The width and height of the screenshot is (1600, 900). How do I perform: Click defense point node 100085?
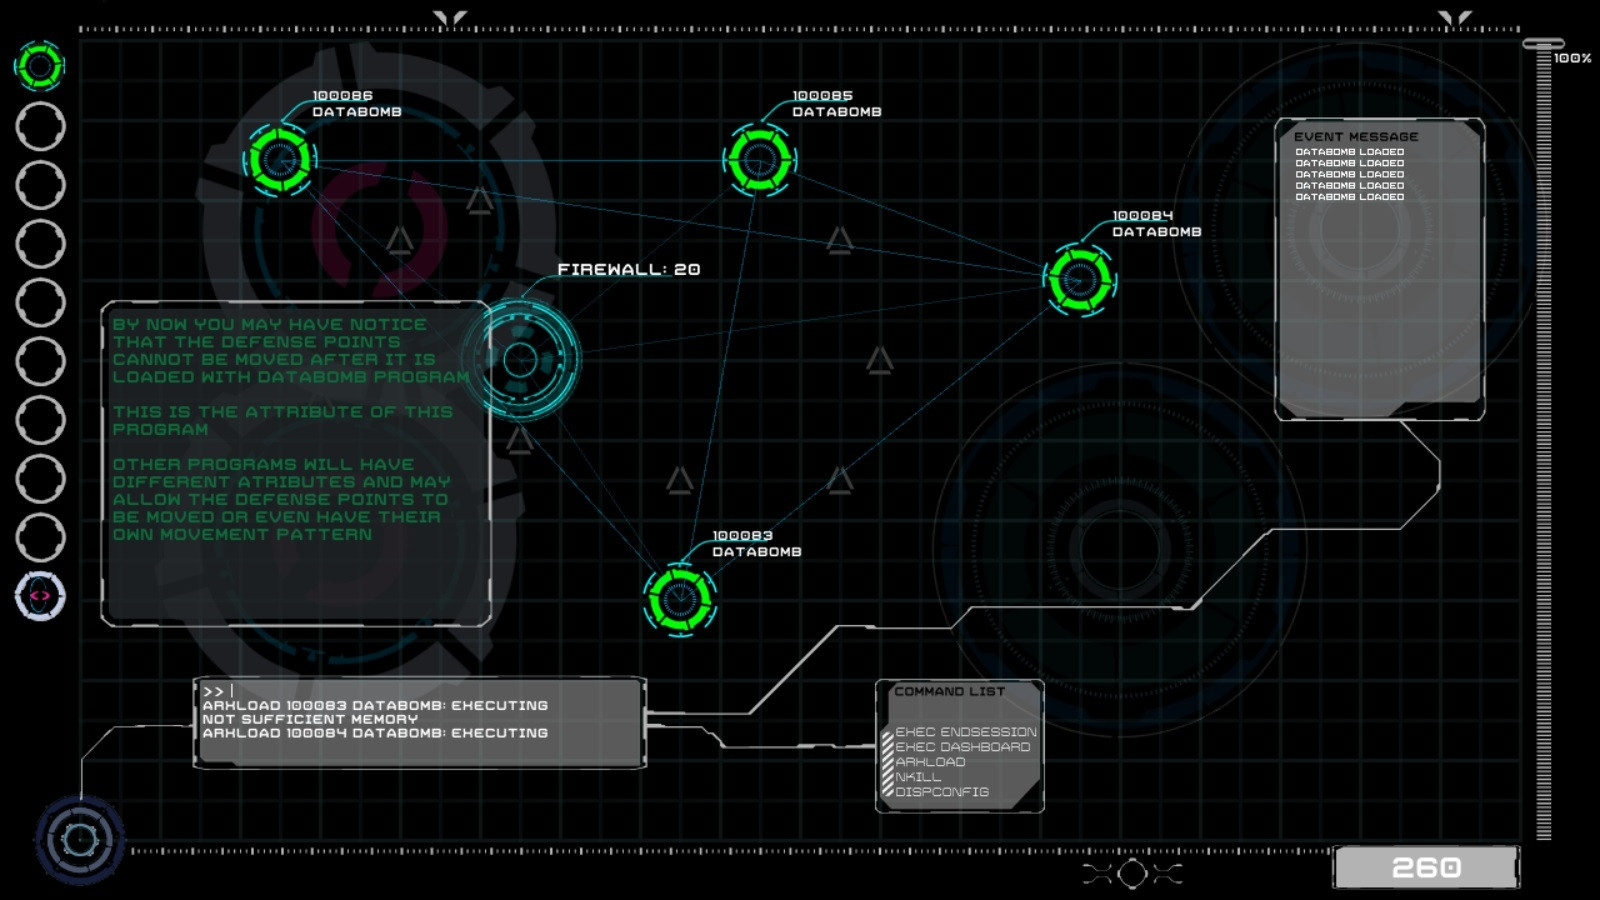pyautogui.click(x=760, y=159)
